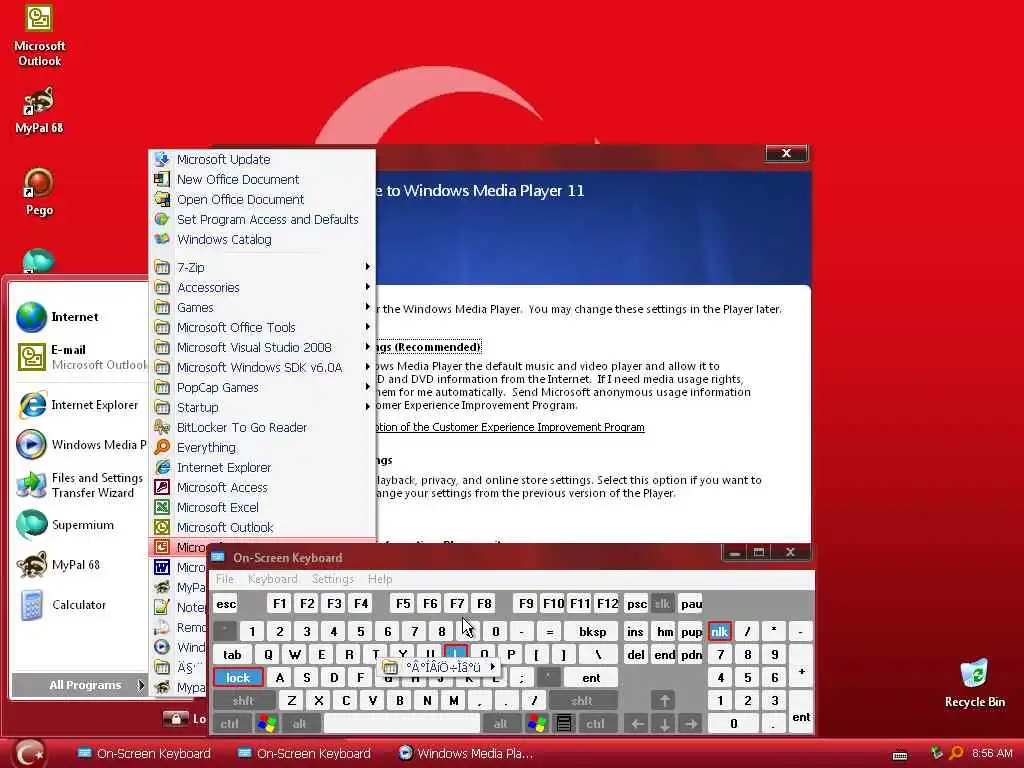Toggle the slk scroll lock key
This screenshot has width=1024, height=768.
(x=663, y=604)
